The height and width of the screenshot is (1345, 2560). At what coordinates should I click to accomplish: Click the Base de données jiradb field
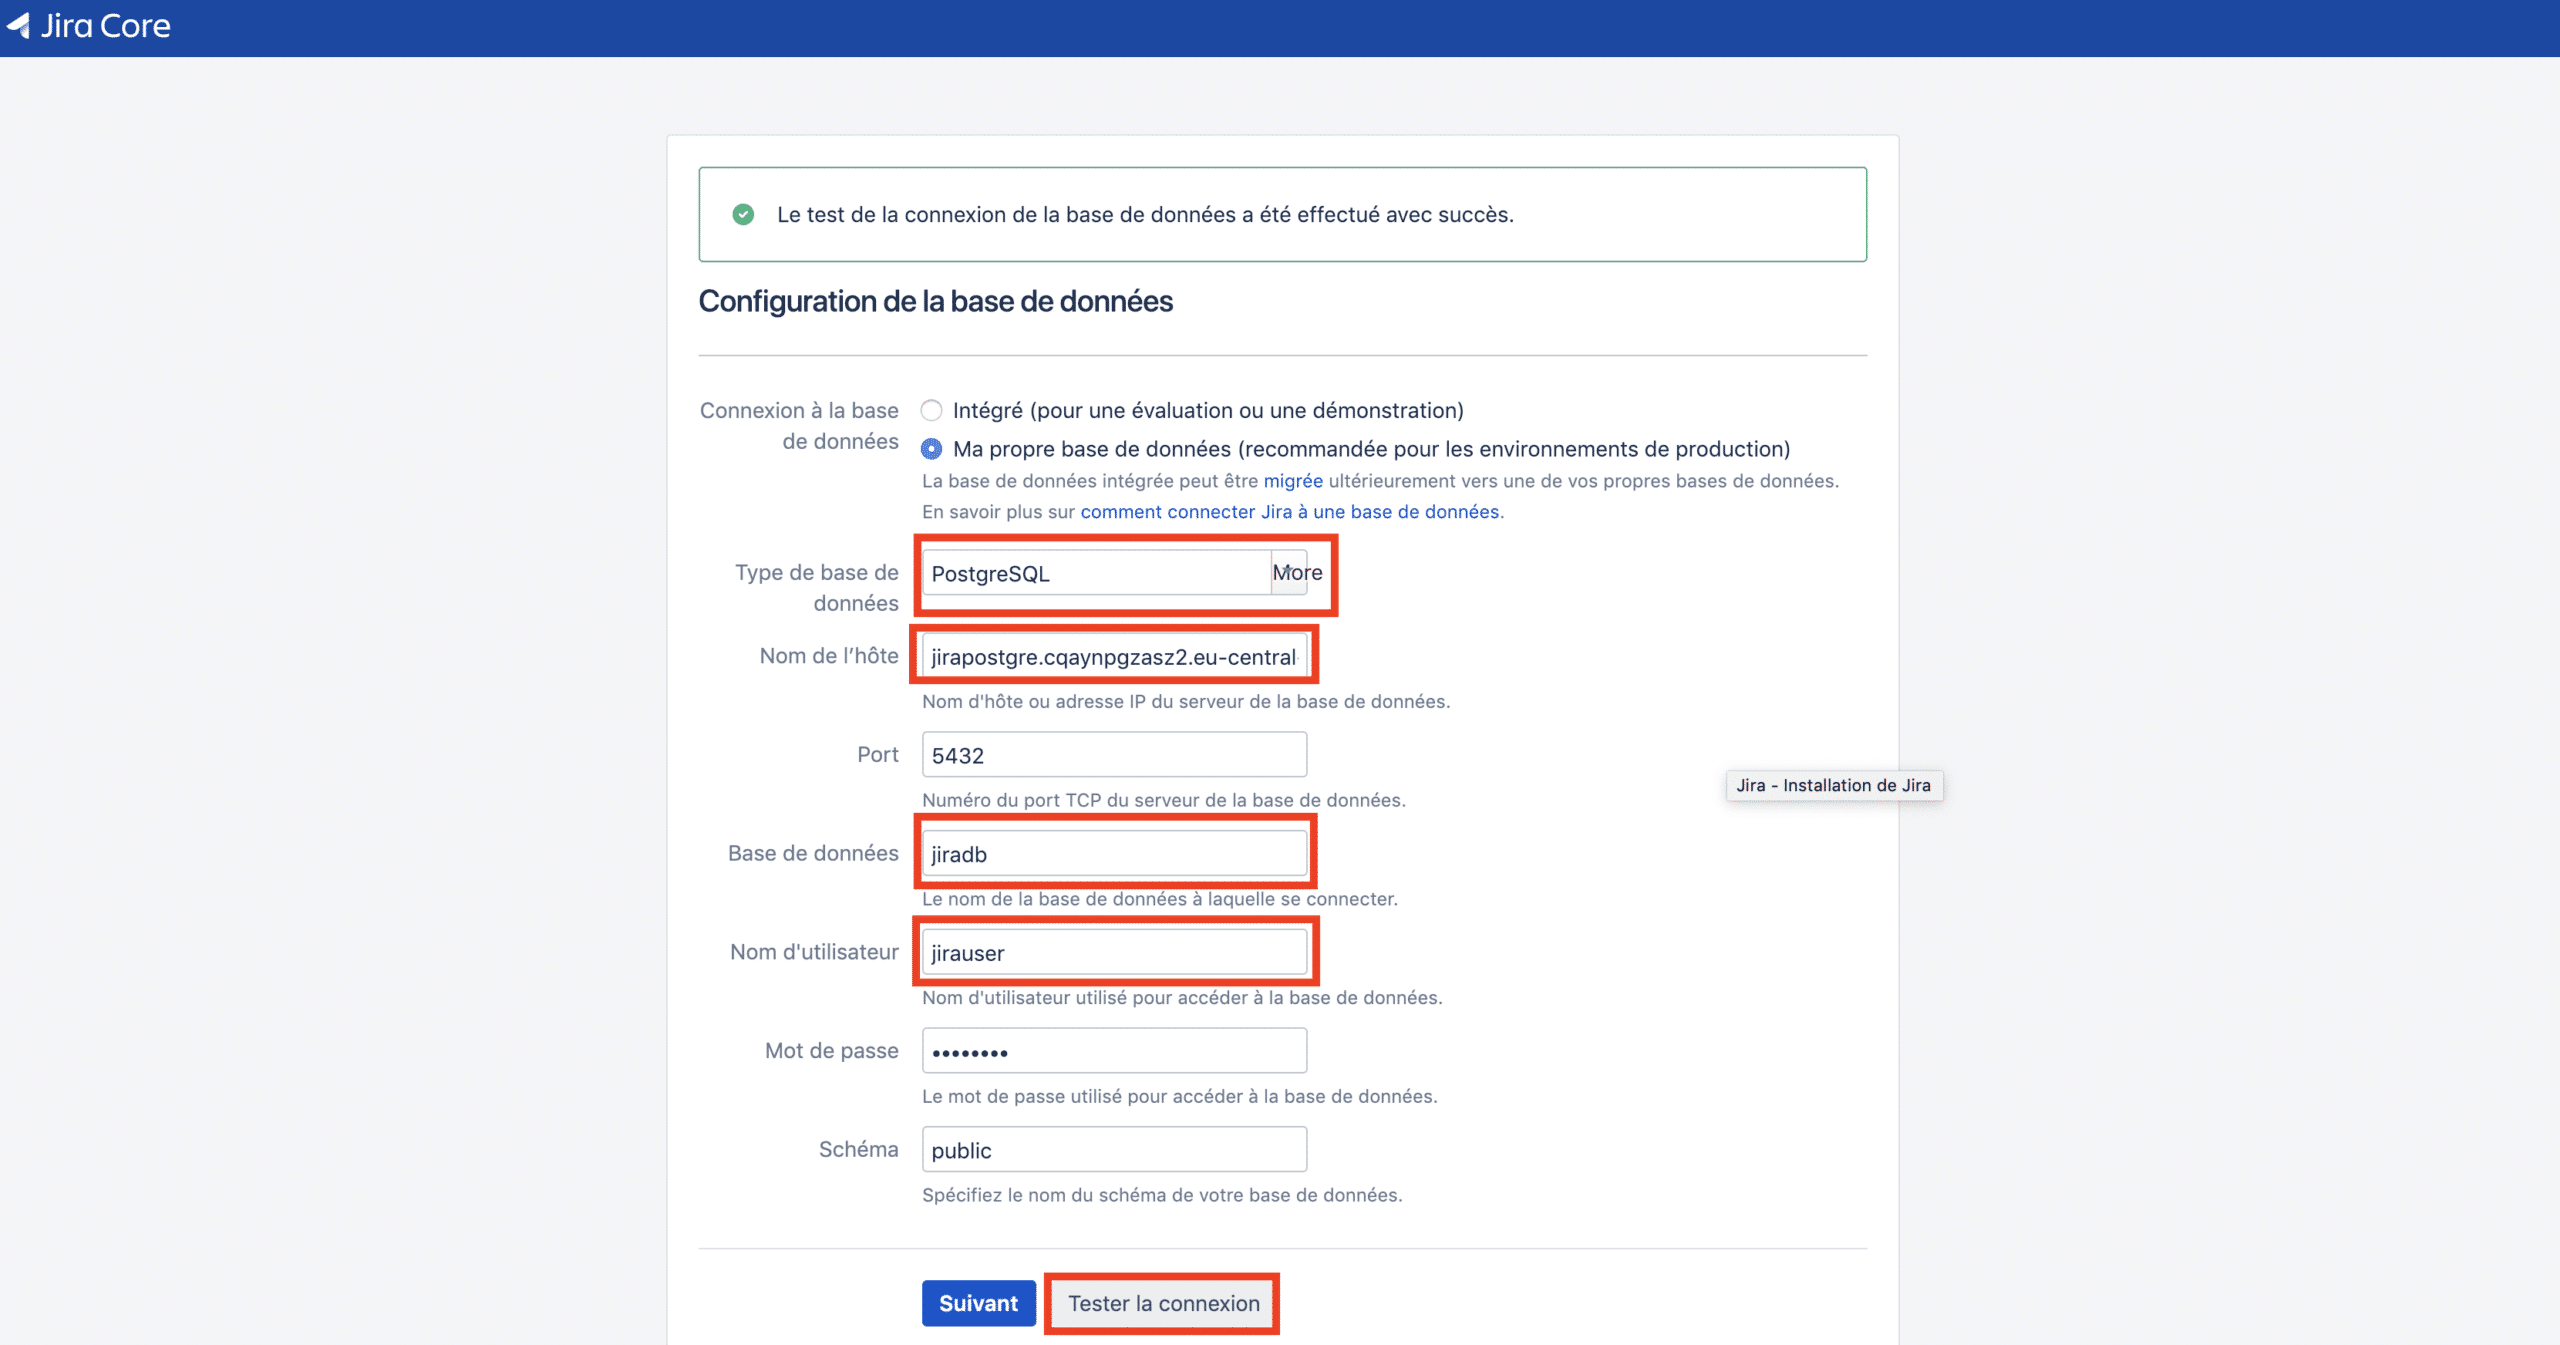coord(1114,853)
